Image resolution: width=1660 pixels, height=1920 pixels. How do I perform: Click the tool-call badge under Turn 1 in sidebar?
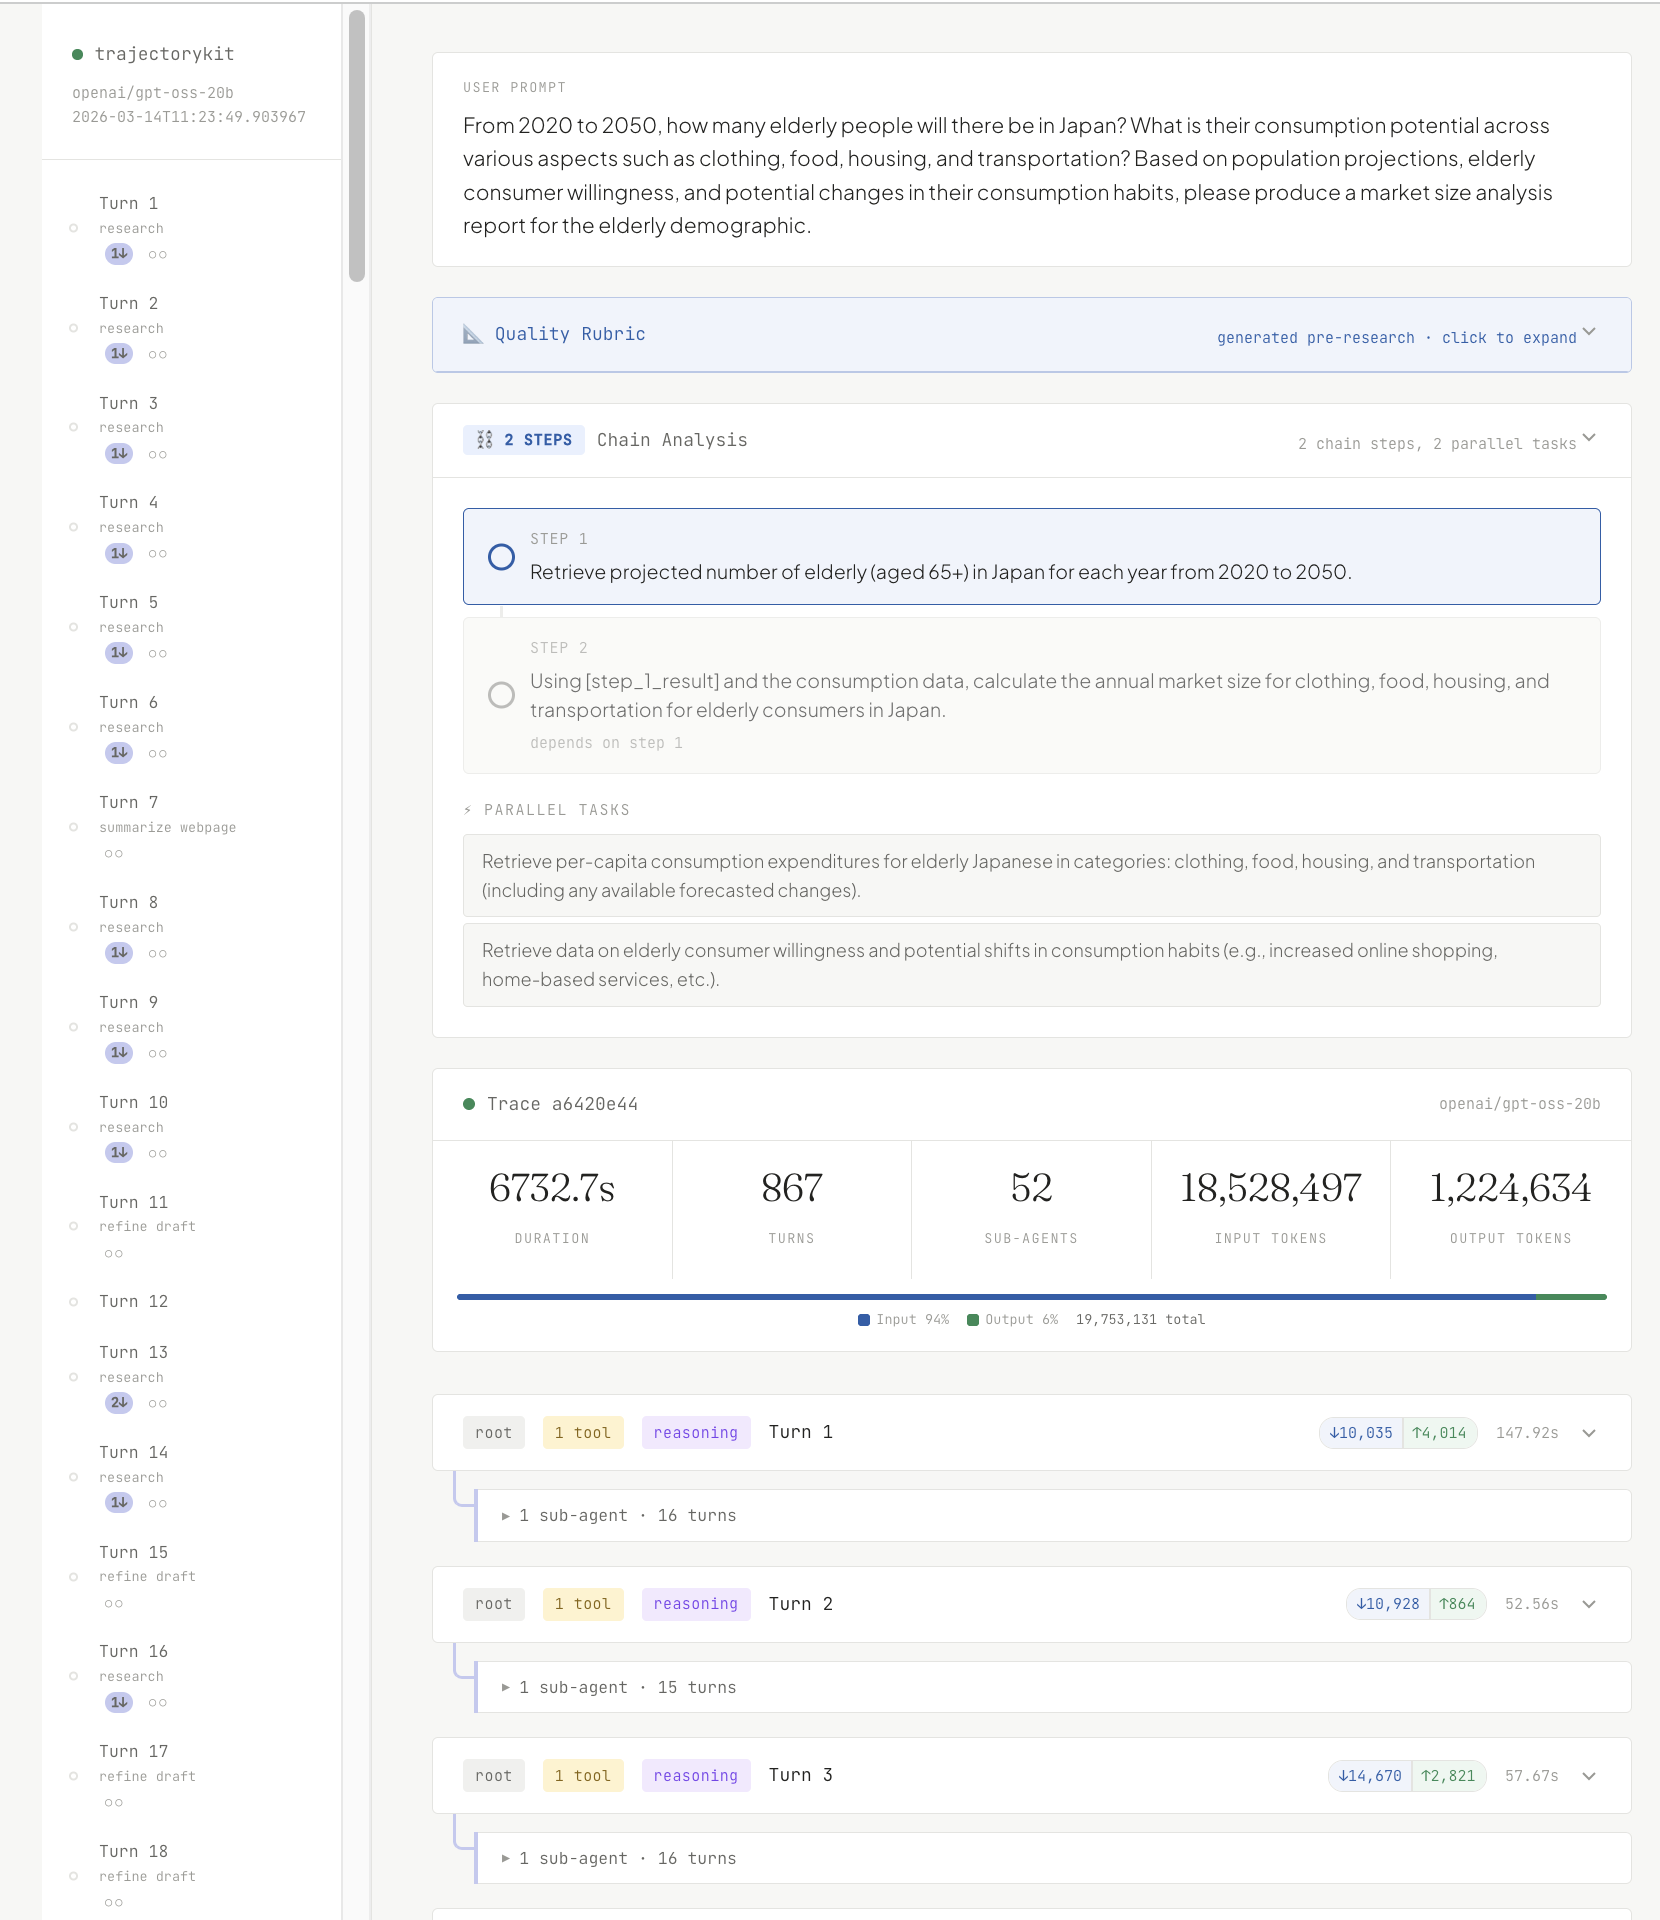pos(119,254)
